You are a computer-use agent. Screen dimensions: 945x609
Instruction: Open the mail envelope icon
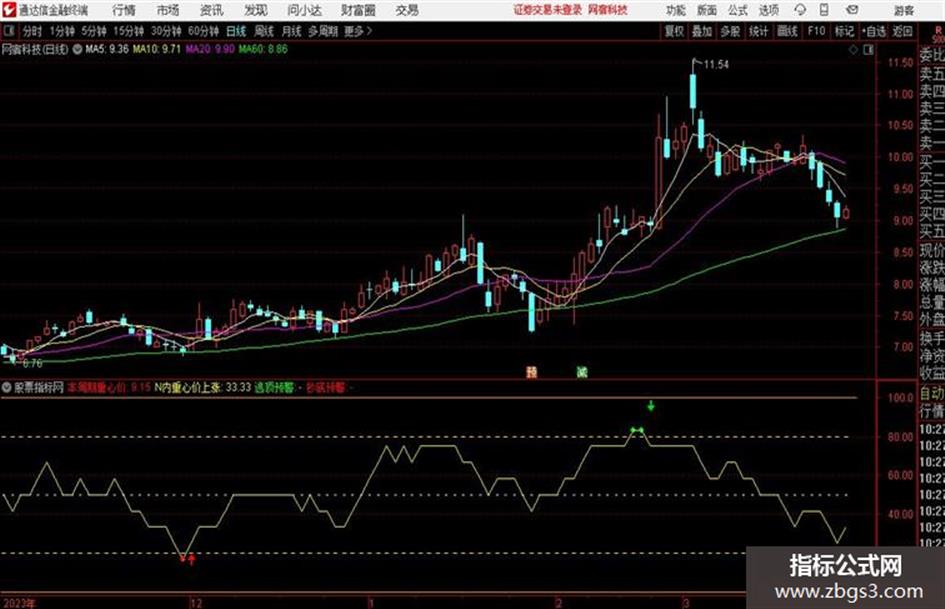coord(852,10)
